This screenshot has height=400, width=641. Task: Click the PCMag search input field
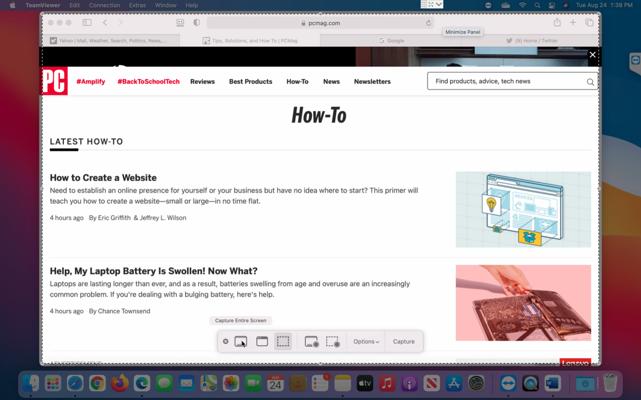click(x=505, y=81)
